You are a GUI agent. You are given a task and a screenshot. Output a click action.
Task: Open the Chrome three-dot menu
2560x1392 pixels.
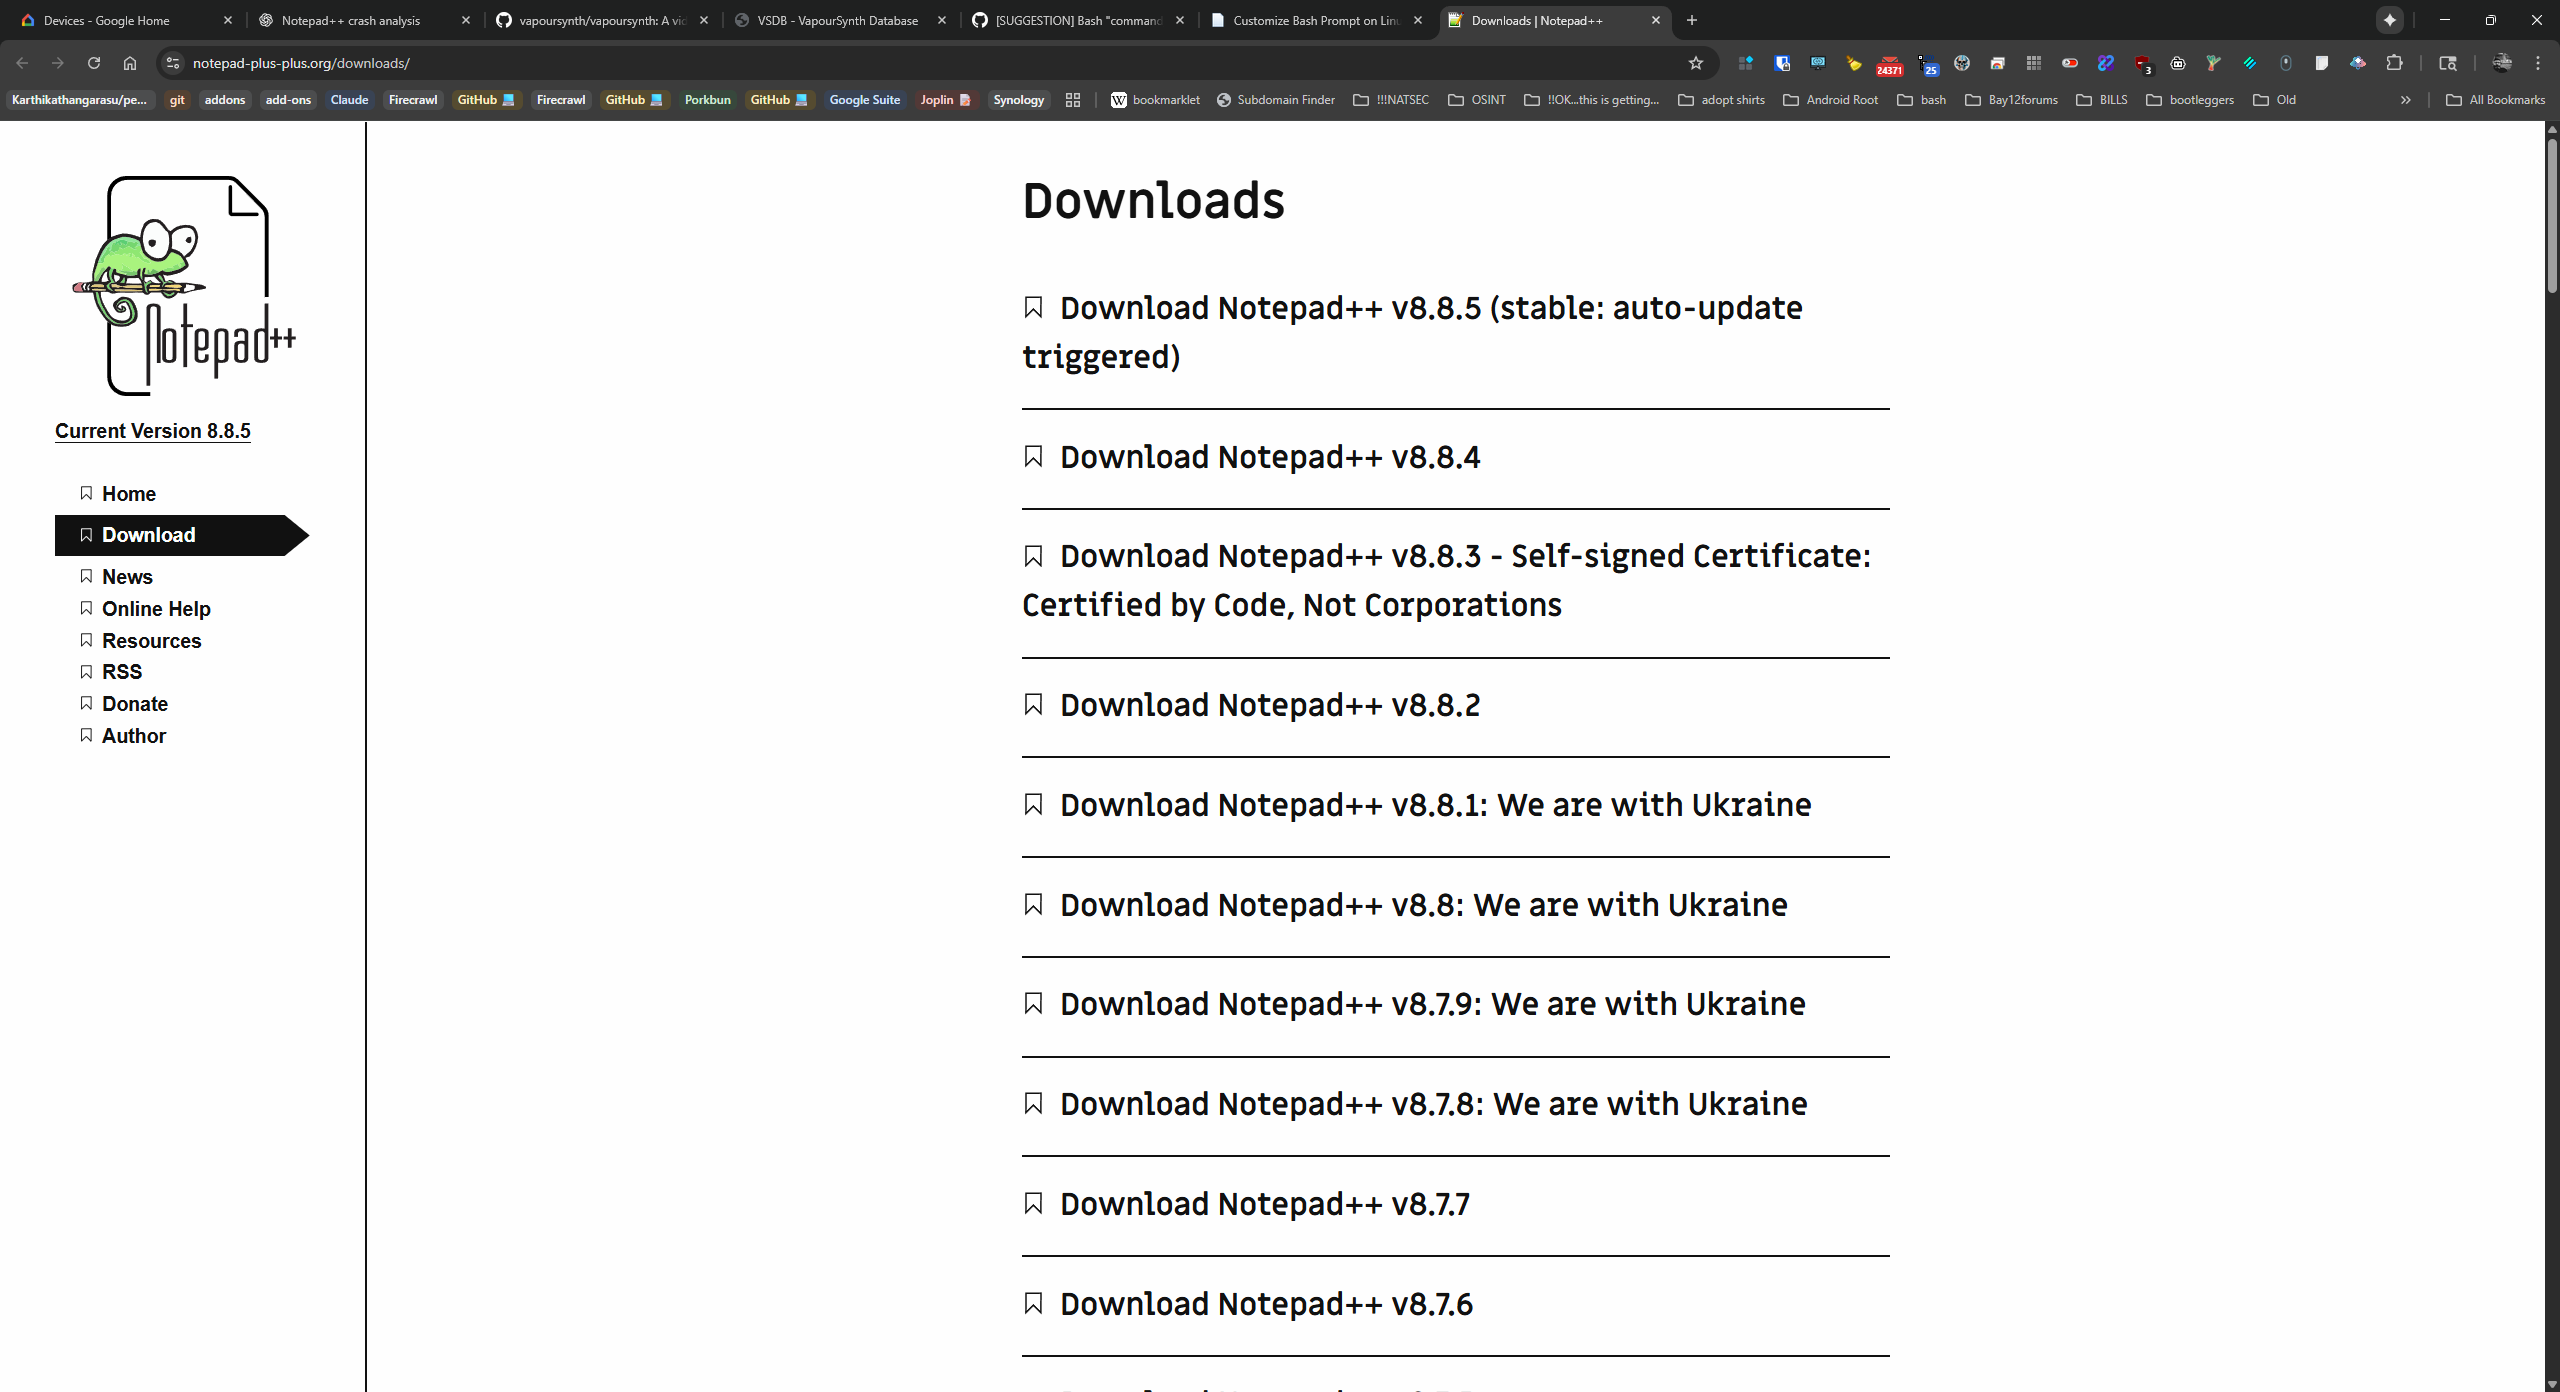pos(2537,63)
